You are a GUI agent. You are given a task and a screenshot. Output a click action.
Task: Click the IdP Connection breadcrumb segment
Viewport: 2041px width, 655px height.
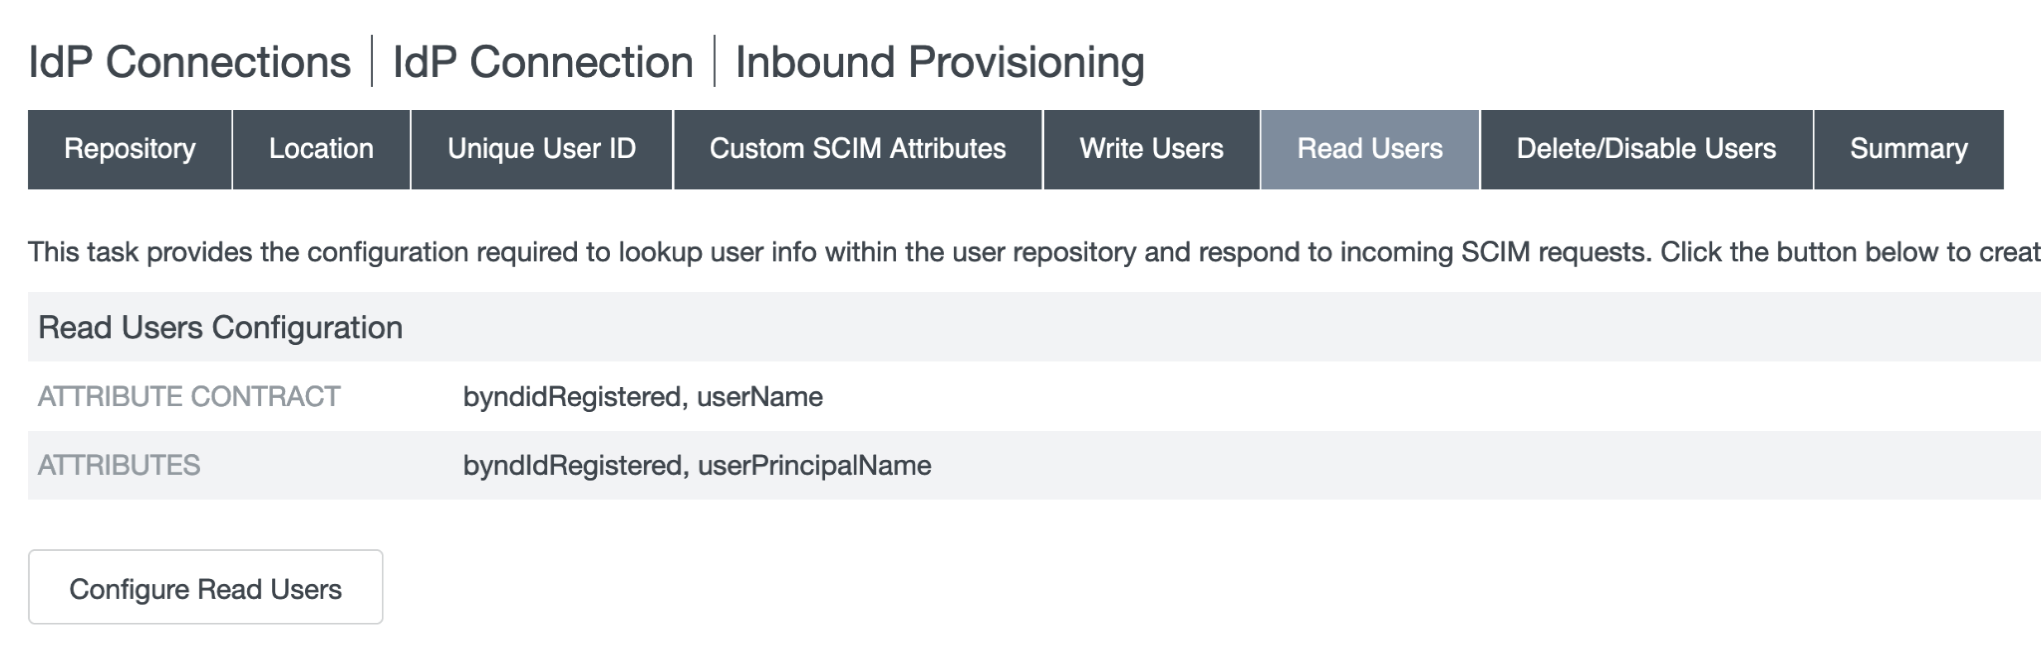pos(543,62)
